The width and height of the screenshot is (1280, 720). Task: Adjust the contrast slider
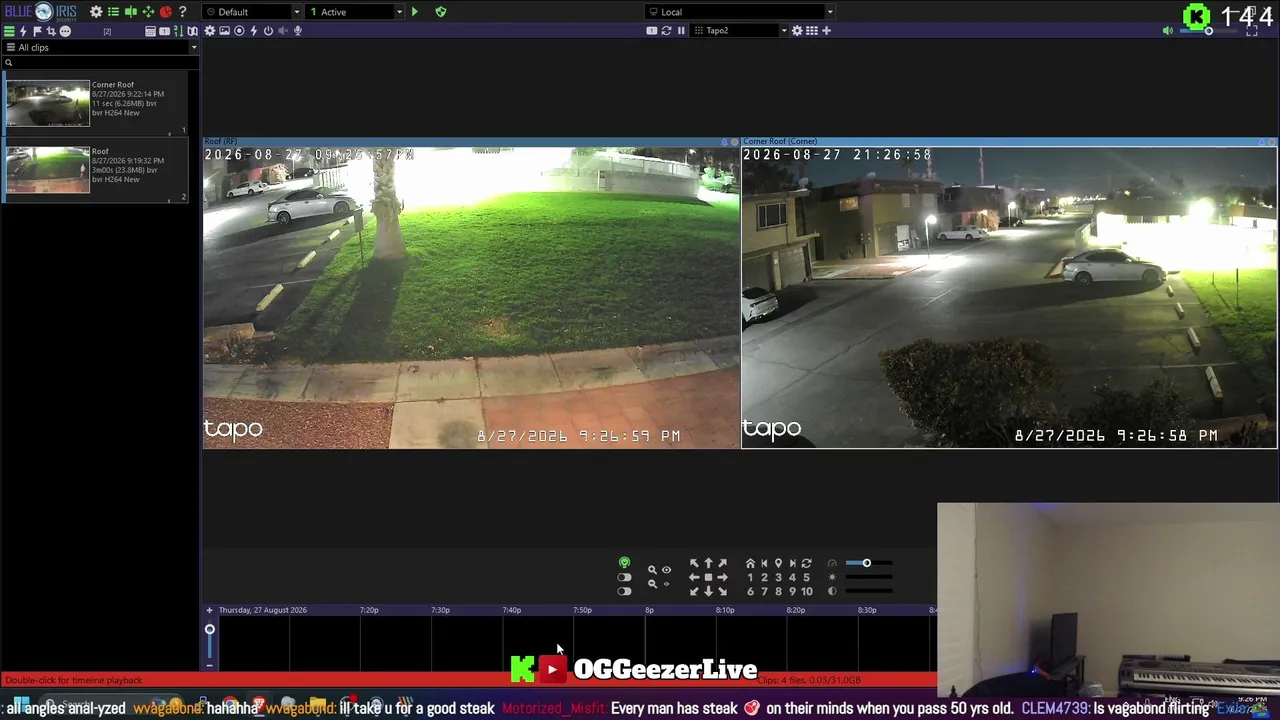tap(868, 591)
